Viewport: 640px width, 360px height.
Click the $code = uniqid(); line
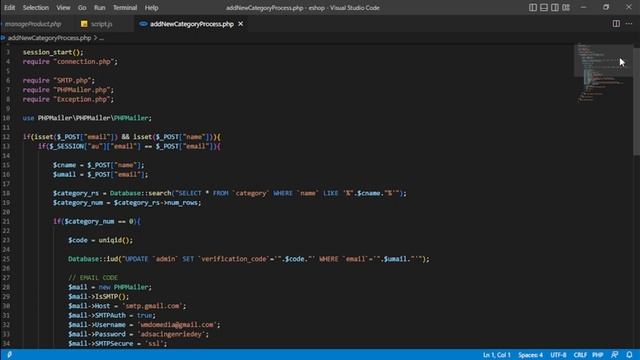[x=100, y=240]
